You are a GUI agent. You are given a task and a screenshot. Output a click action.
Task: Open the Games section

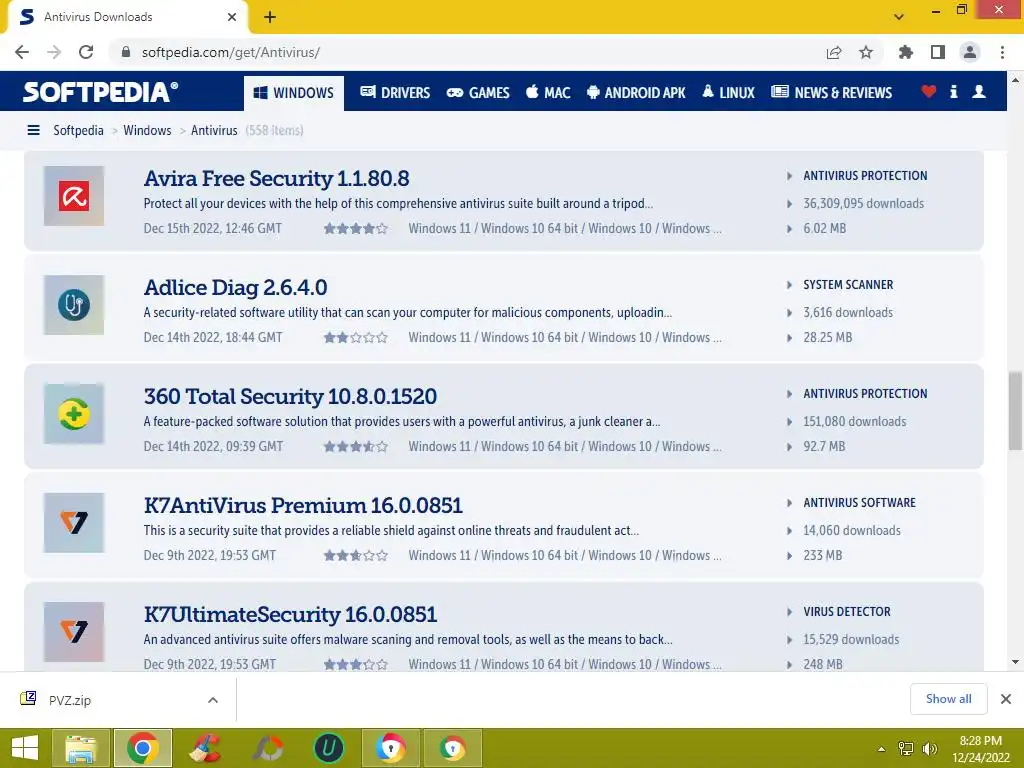point(478,93)
